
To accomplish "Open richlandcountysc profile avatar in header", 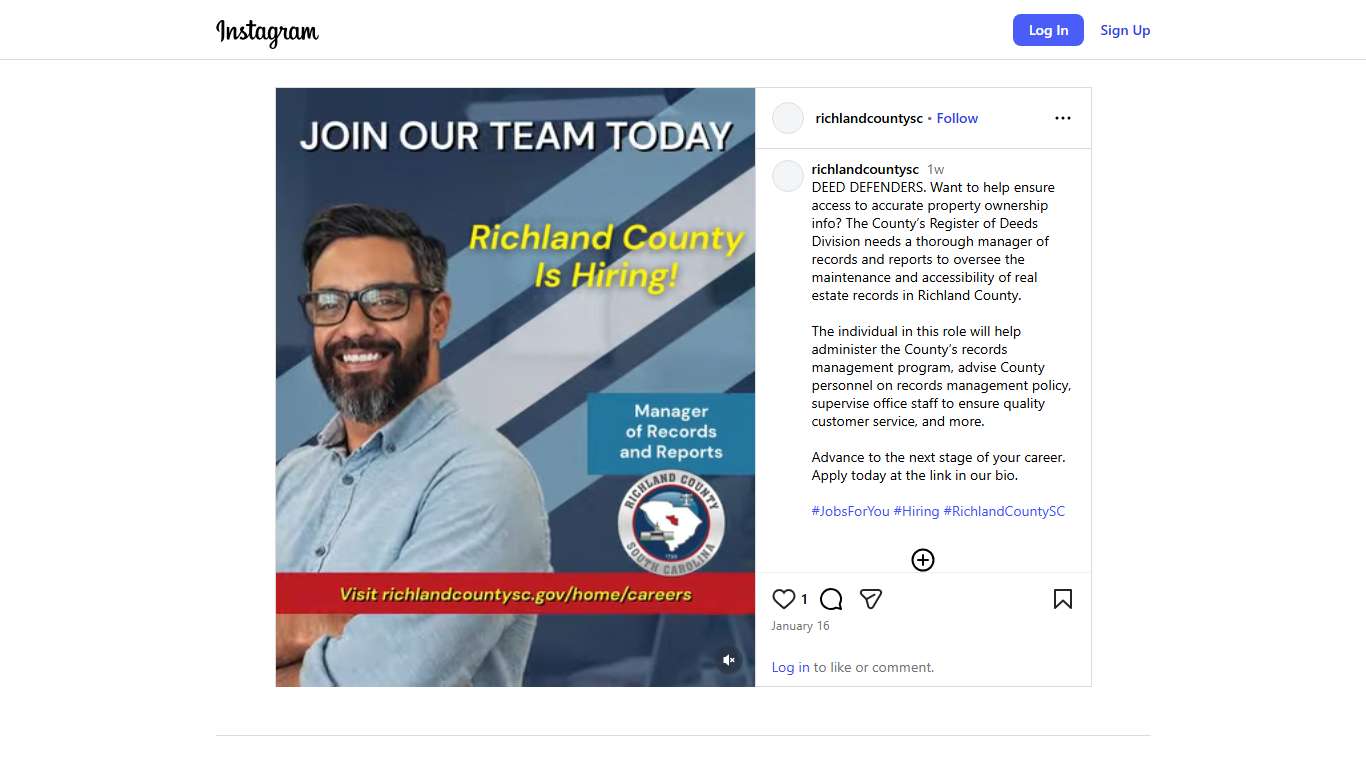I will pos(788,118).
